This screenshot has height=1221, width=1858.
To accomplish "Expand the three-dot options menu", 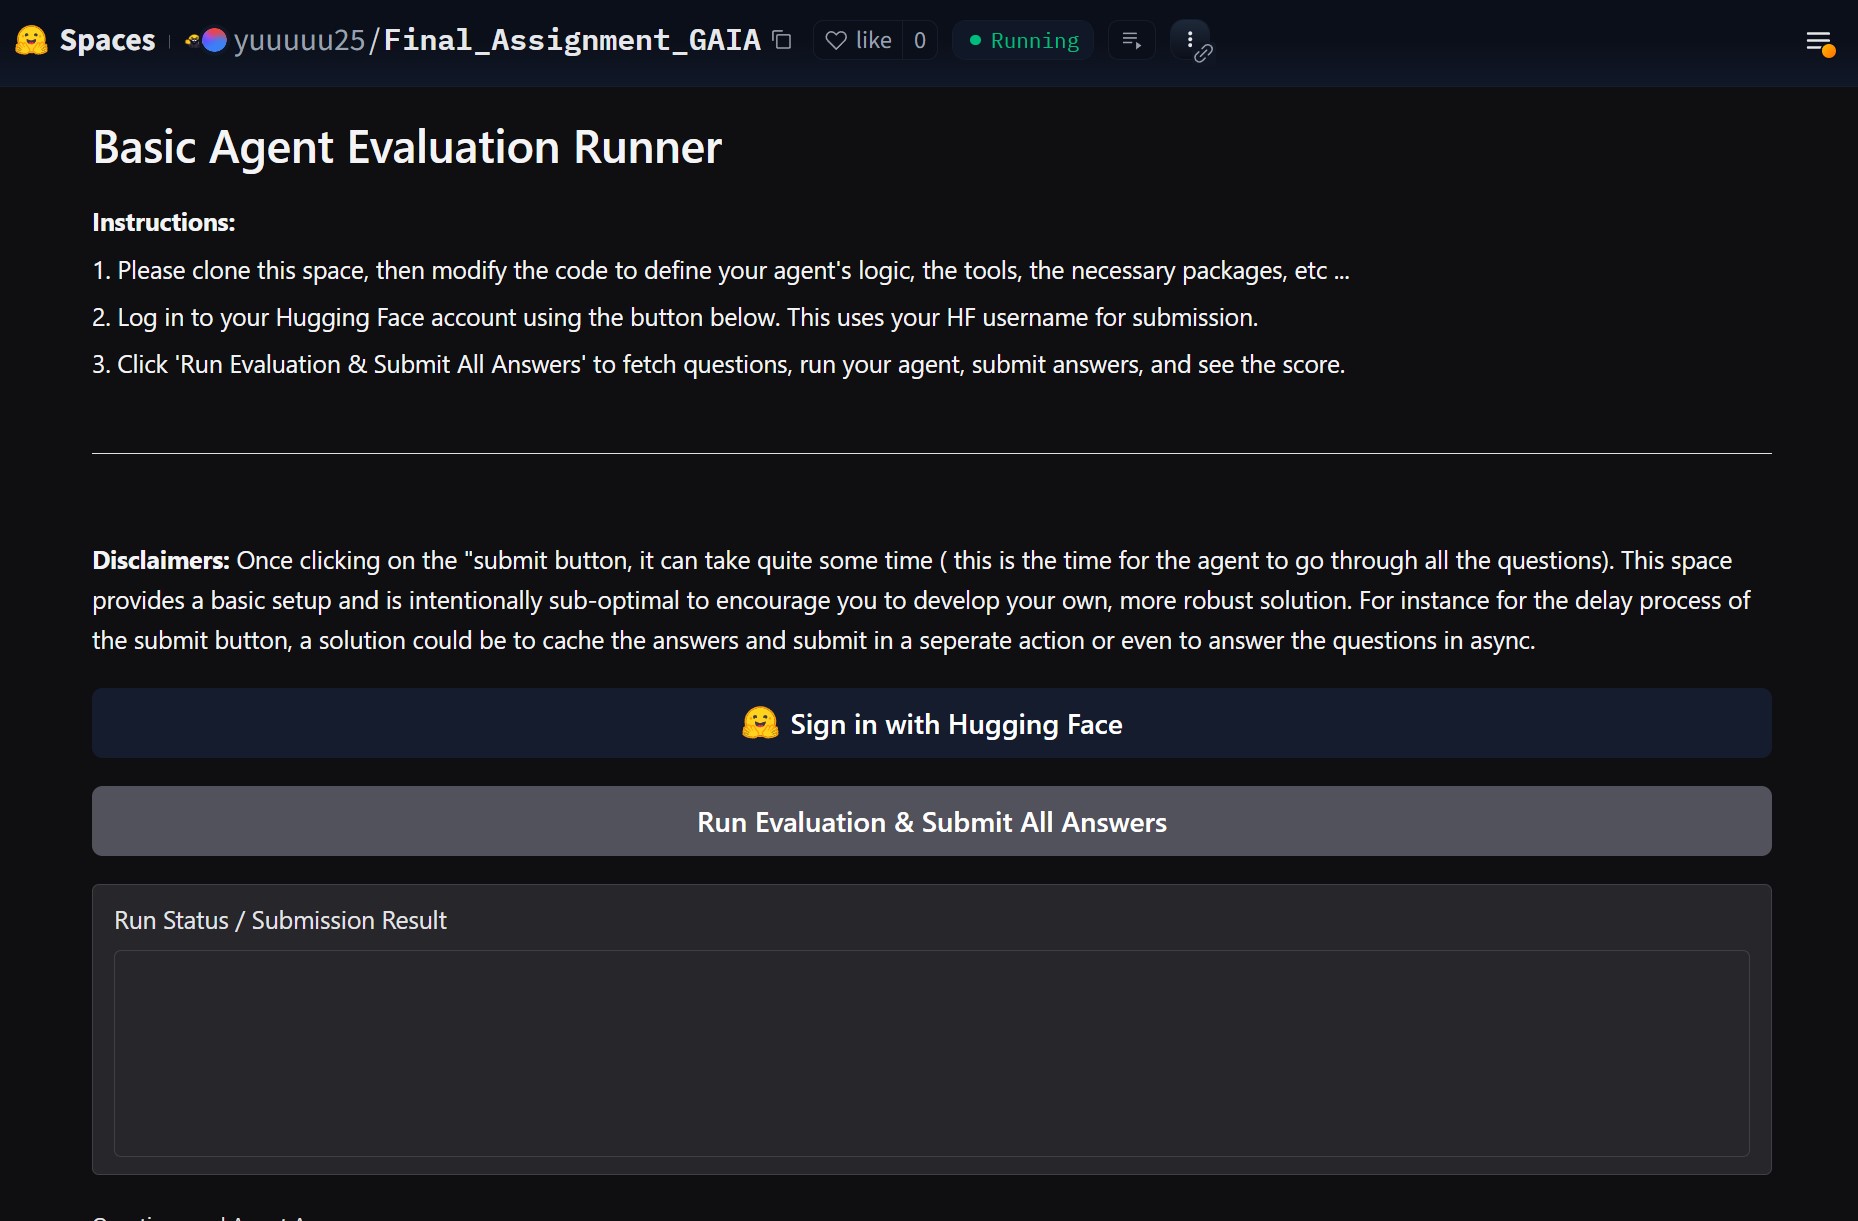I will point(1189,39).
